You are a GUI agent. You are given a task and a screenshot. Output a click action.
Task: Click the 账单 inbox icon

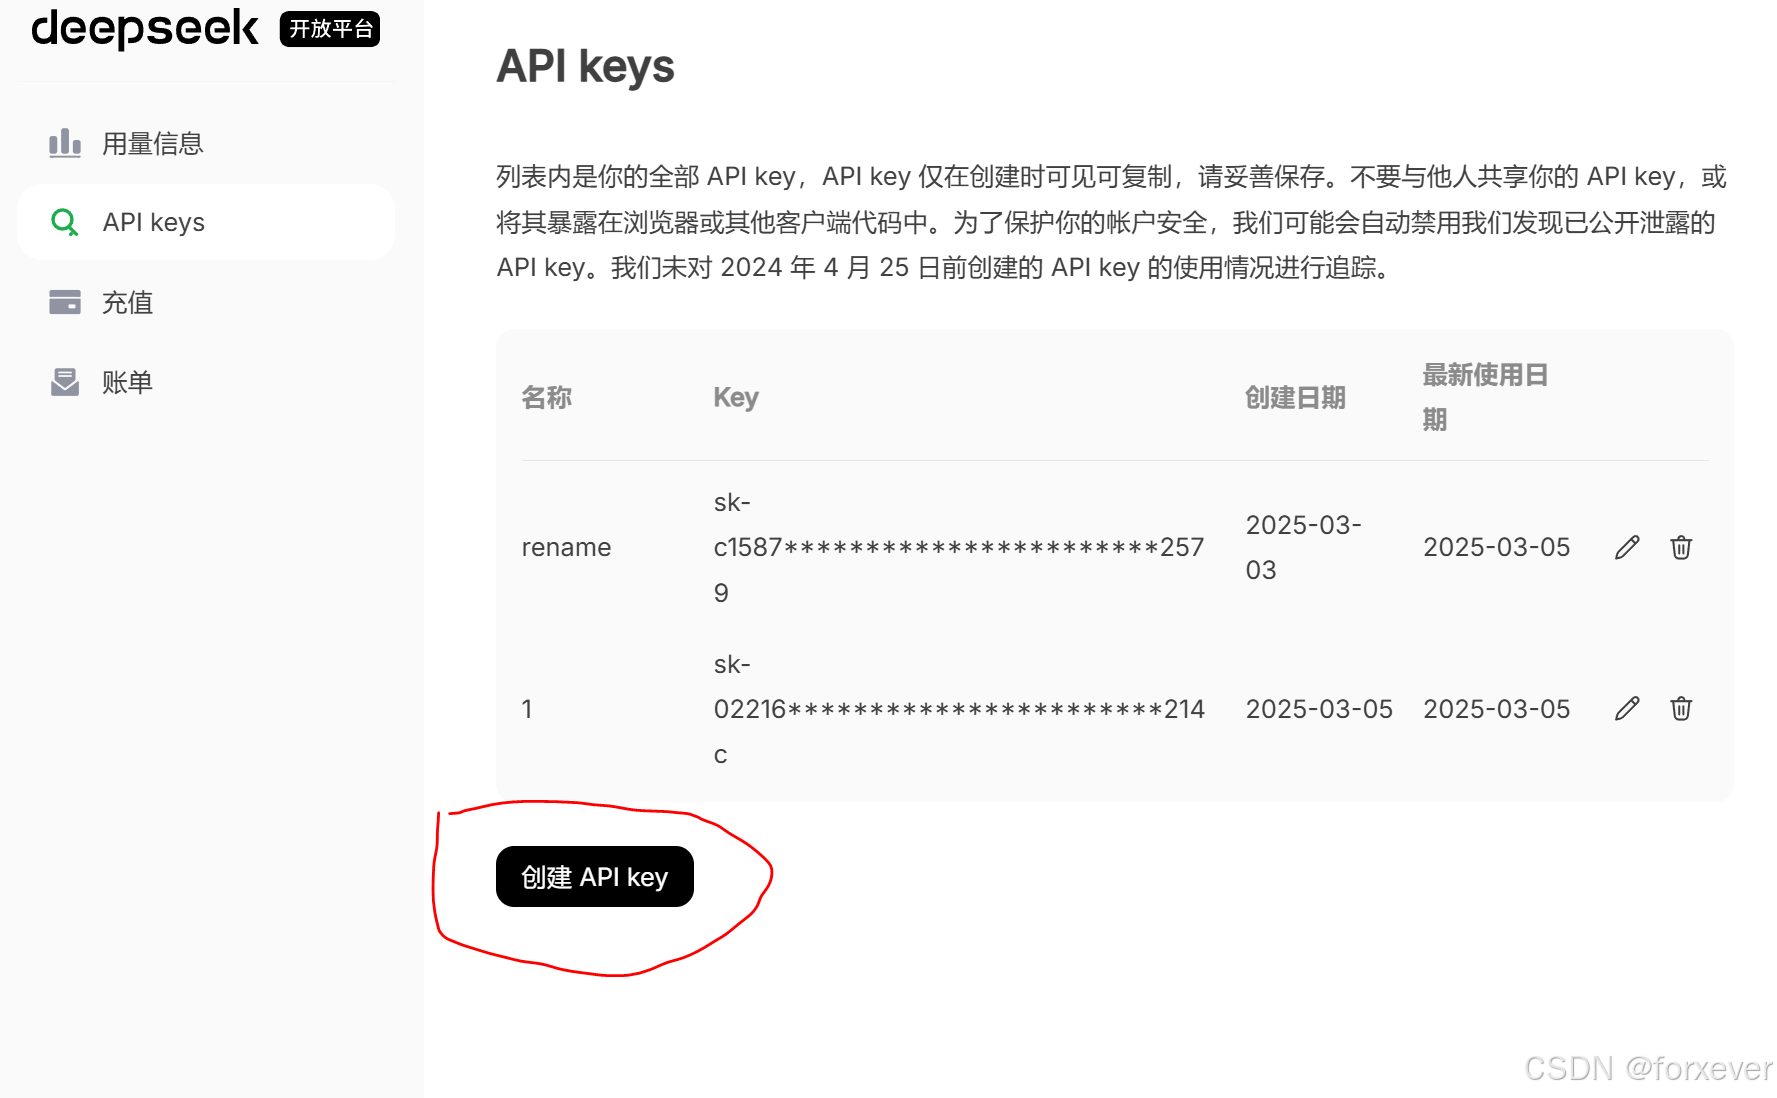point(65,382)
